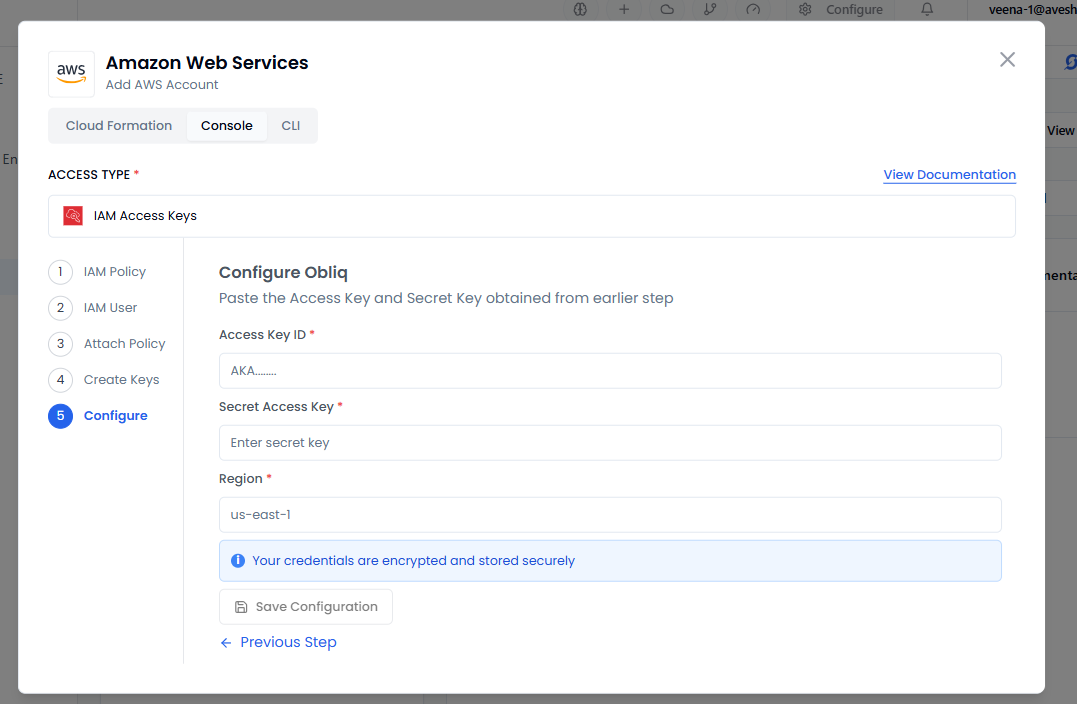Open the speedometer gauge icon
The image size is (1077, 704).
753,9
